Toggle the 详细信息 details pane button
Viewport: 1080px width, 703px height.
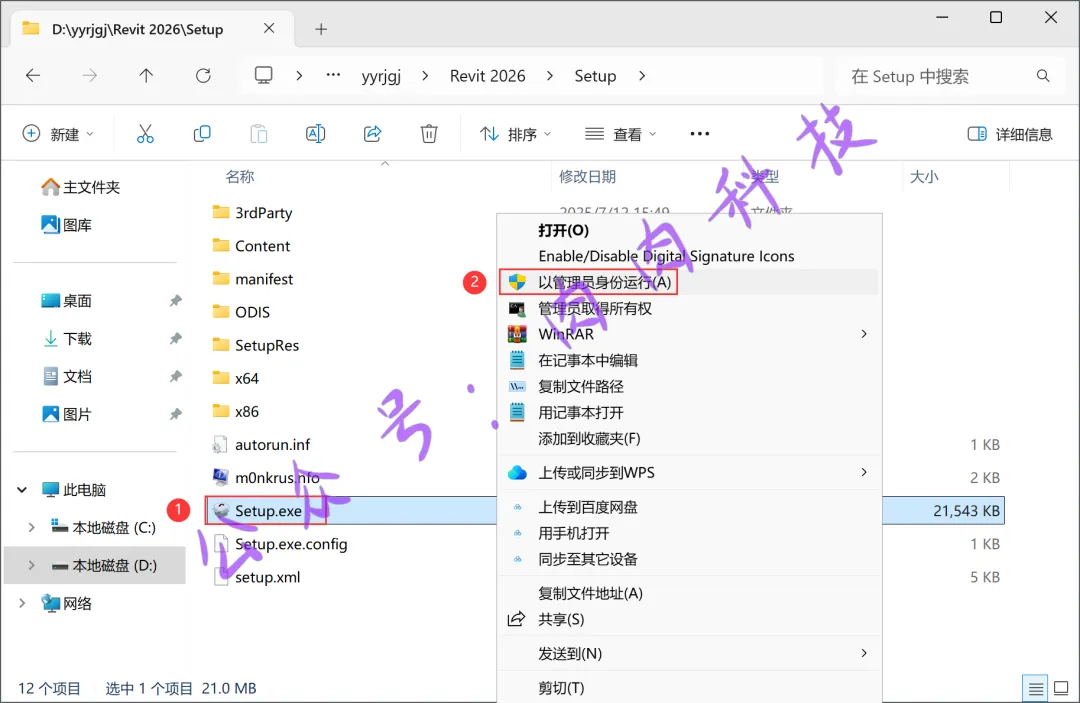pyautogui.click(x=1010, y=134)
